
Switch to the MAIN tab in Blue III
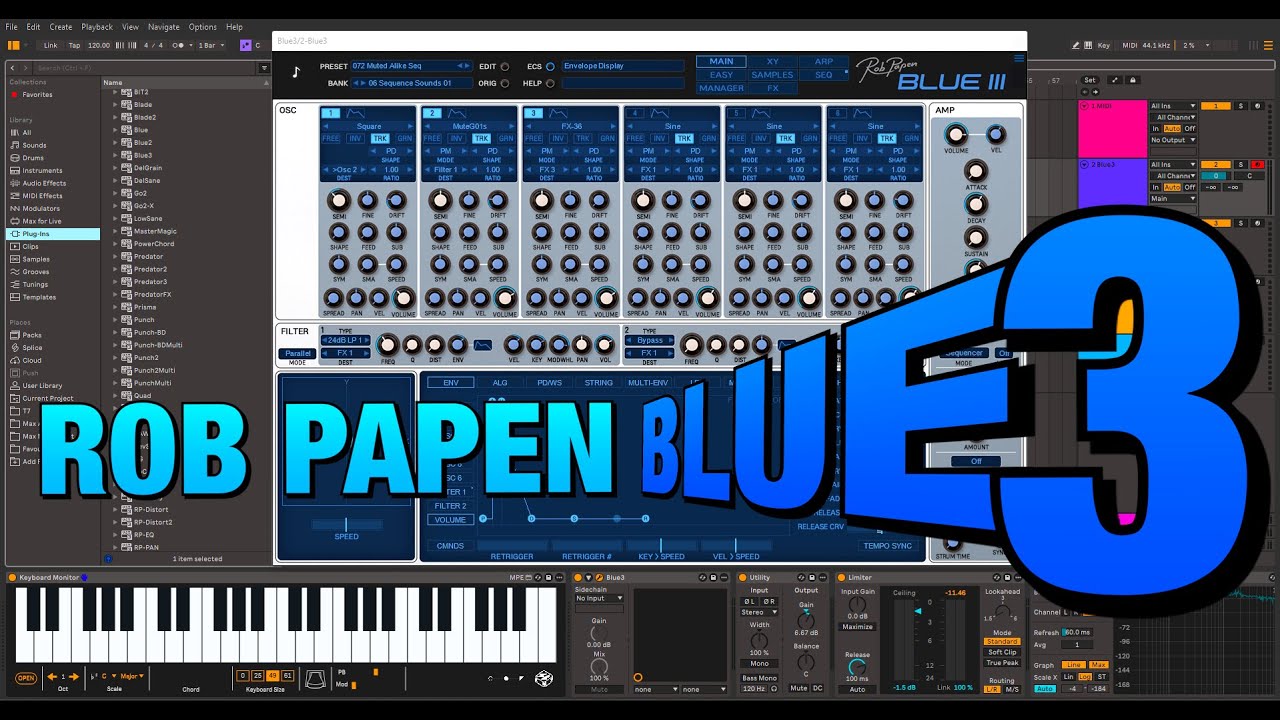(x=721, y=61)
